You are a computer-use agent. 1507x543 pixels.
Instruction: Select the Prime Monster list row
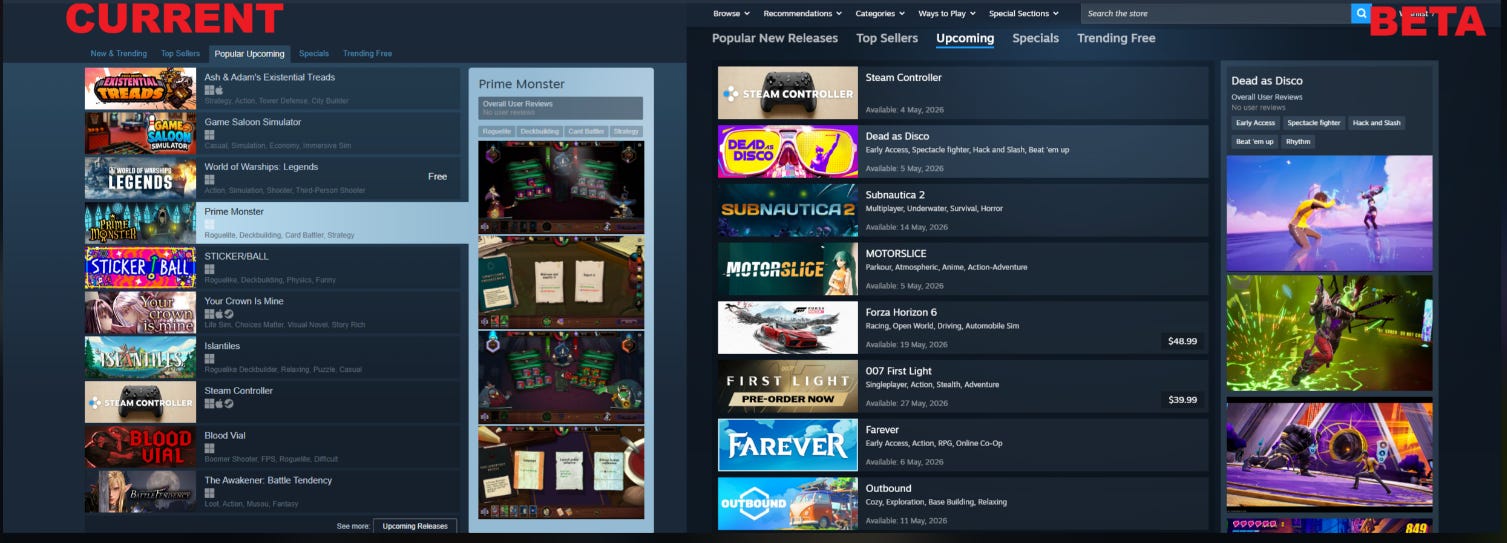tap(276, 223)
